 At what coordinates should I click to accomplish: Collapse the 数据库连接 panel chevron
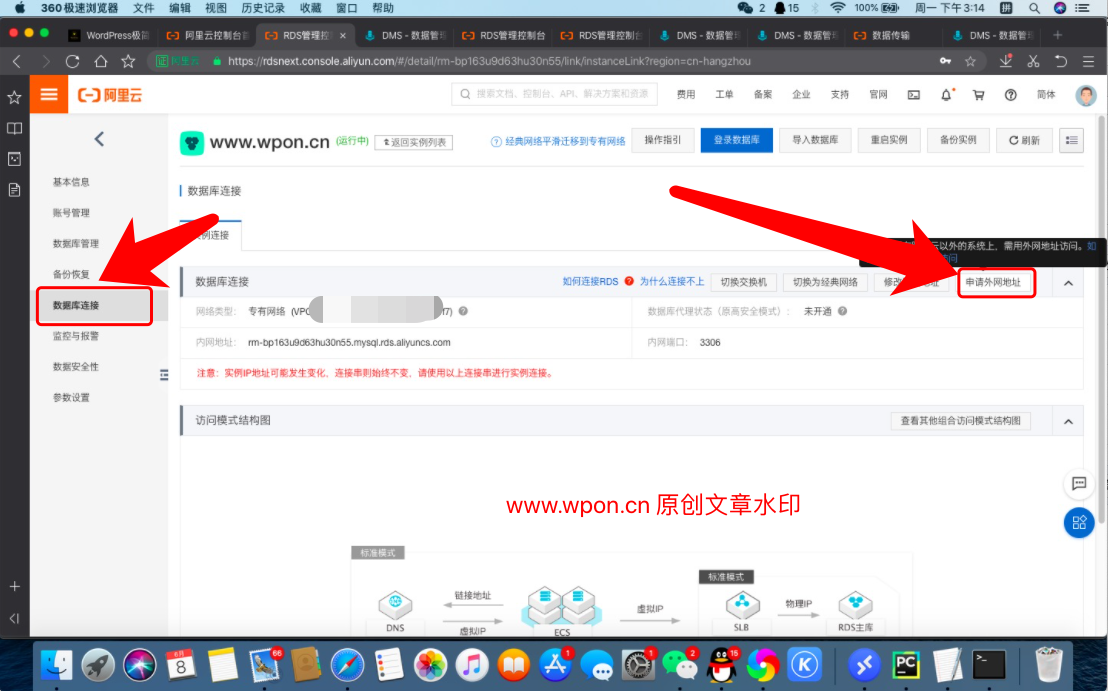tap(1068, 283)
